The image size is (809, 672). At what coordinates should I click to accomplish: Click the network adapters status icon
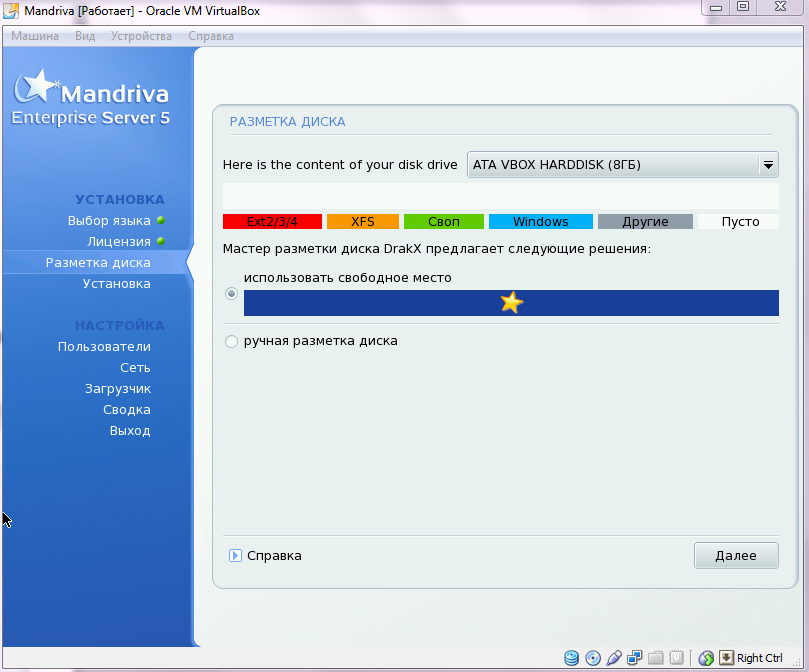(x=635, y=658)
